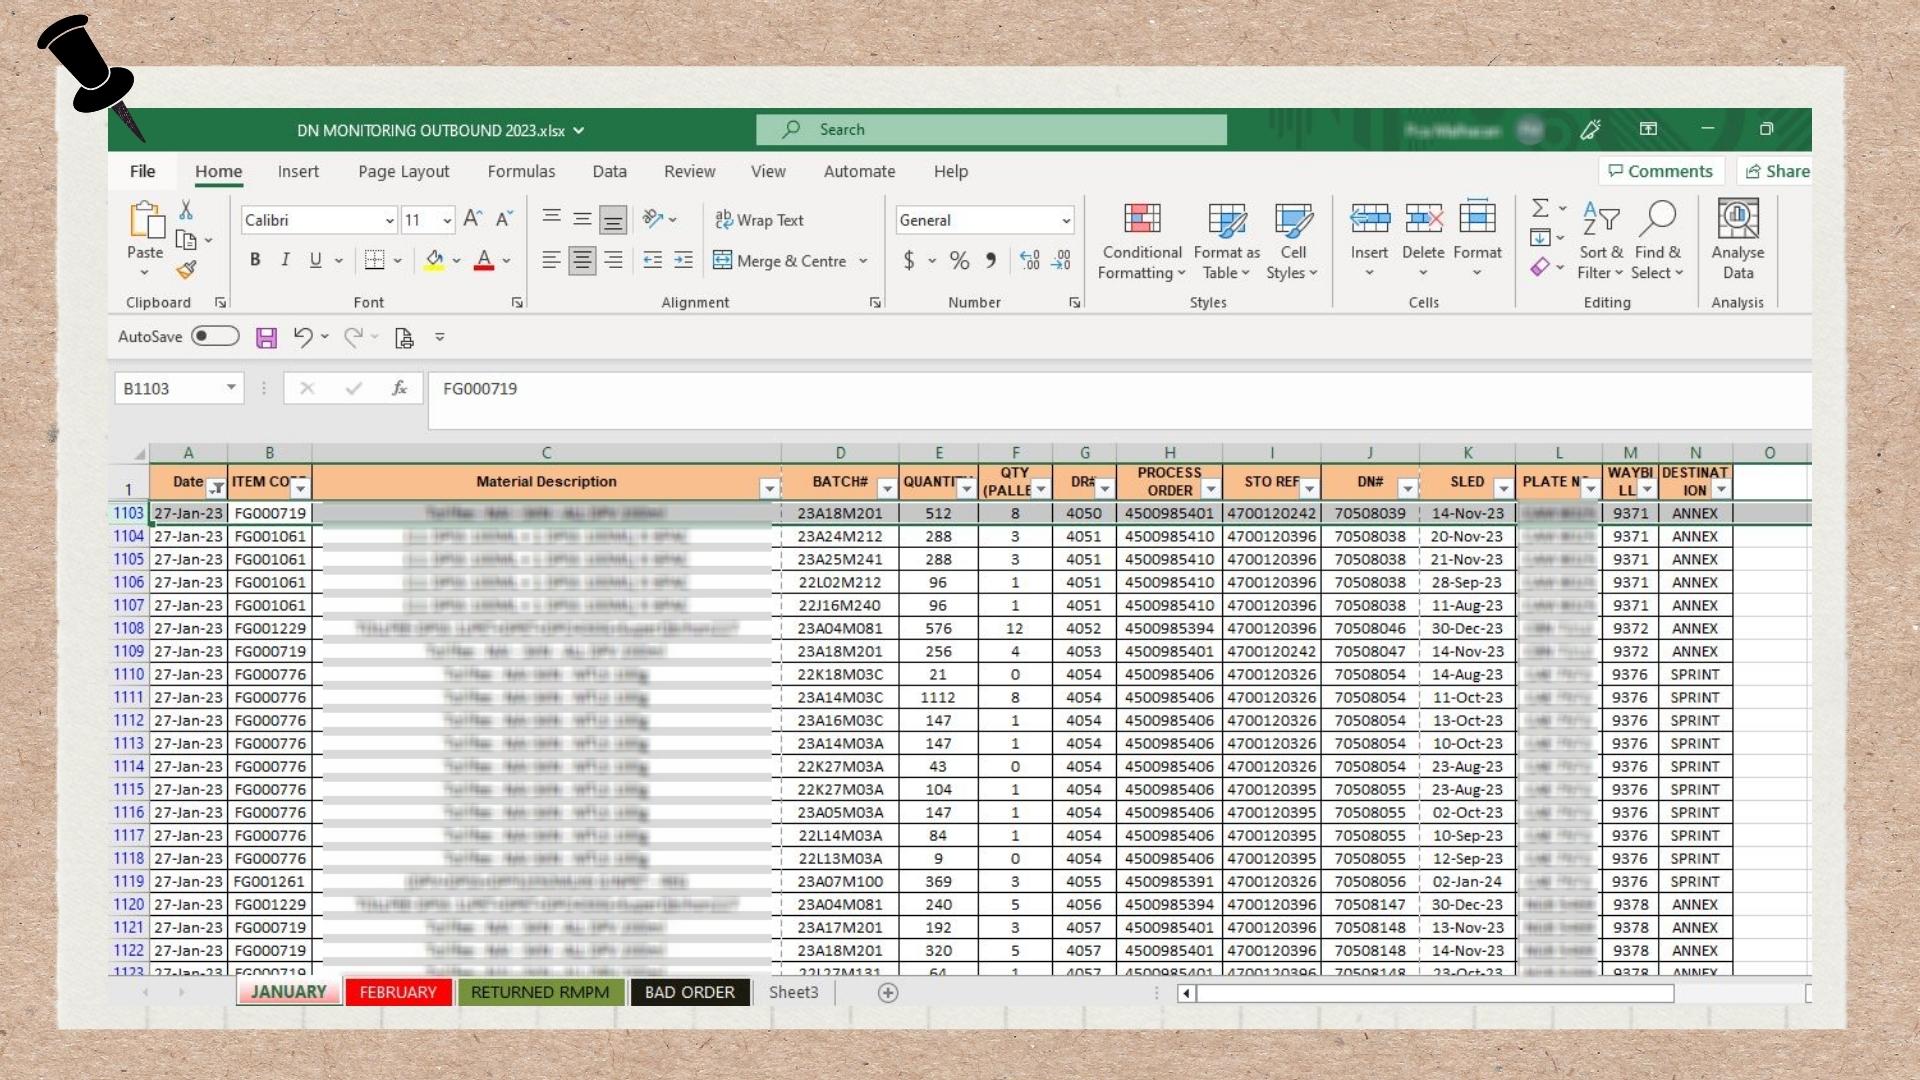Open the Formulas ribbon tab
Image resolution: width=1920 pixels, height=1080 pixels.
(521, 171)
